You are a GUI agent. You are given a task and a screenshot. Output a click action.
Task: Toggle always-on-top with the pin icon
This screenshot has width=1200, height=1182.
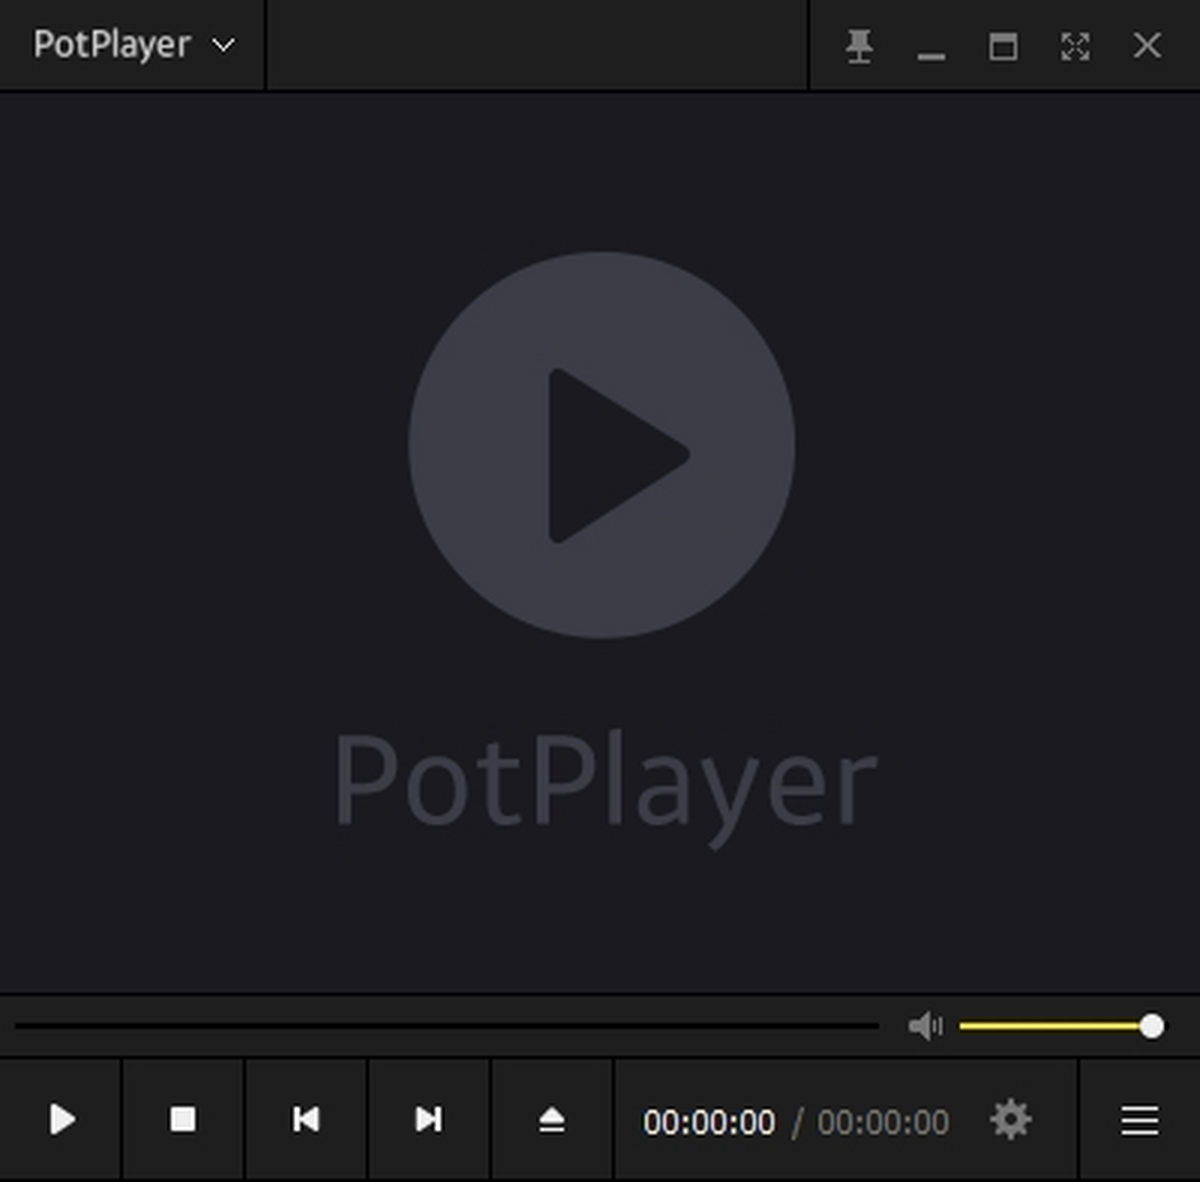tap(859, 45)
